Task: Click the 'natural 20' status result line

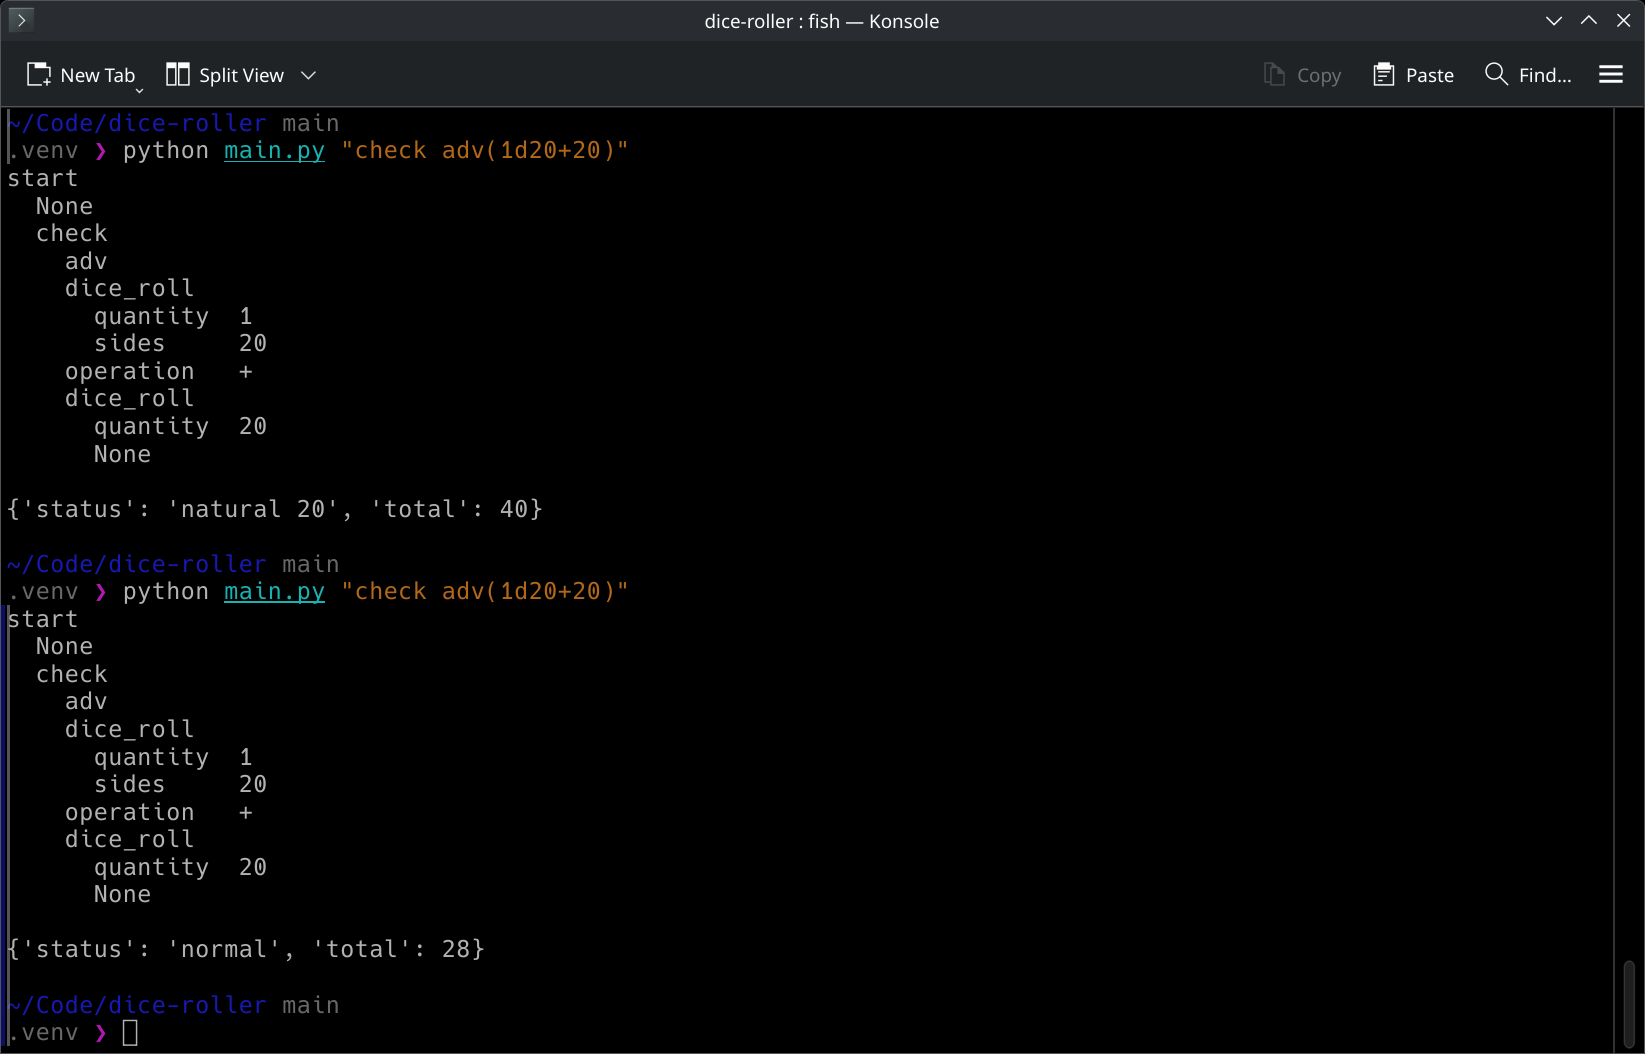Action: tap(275, 509)
